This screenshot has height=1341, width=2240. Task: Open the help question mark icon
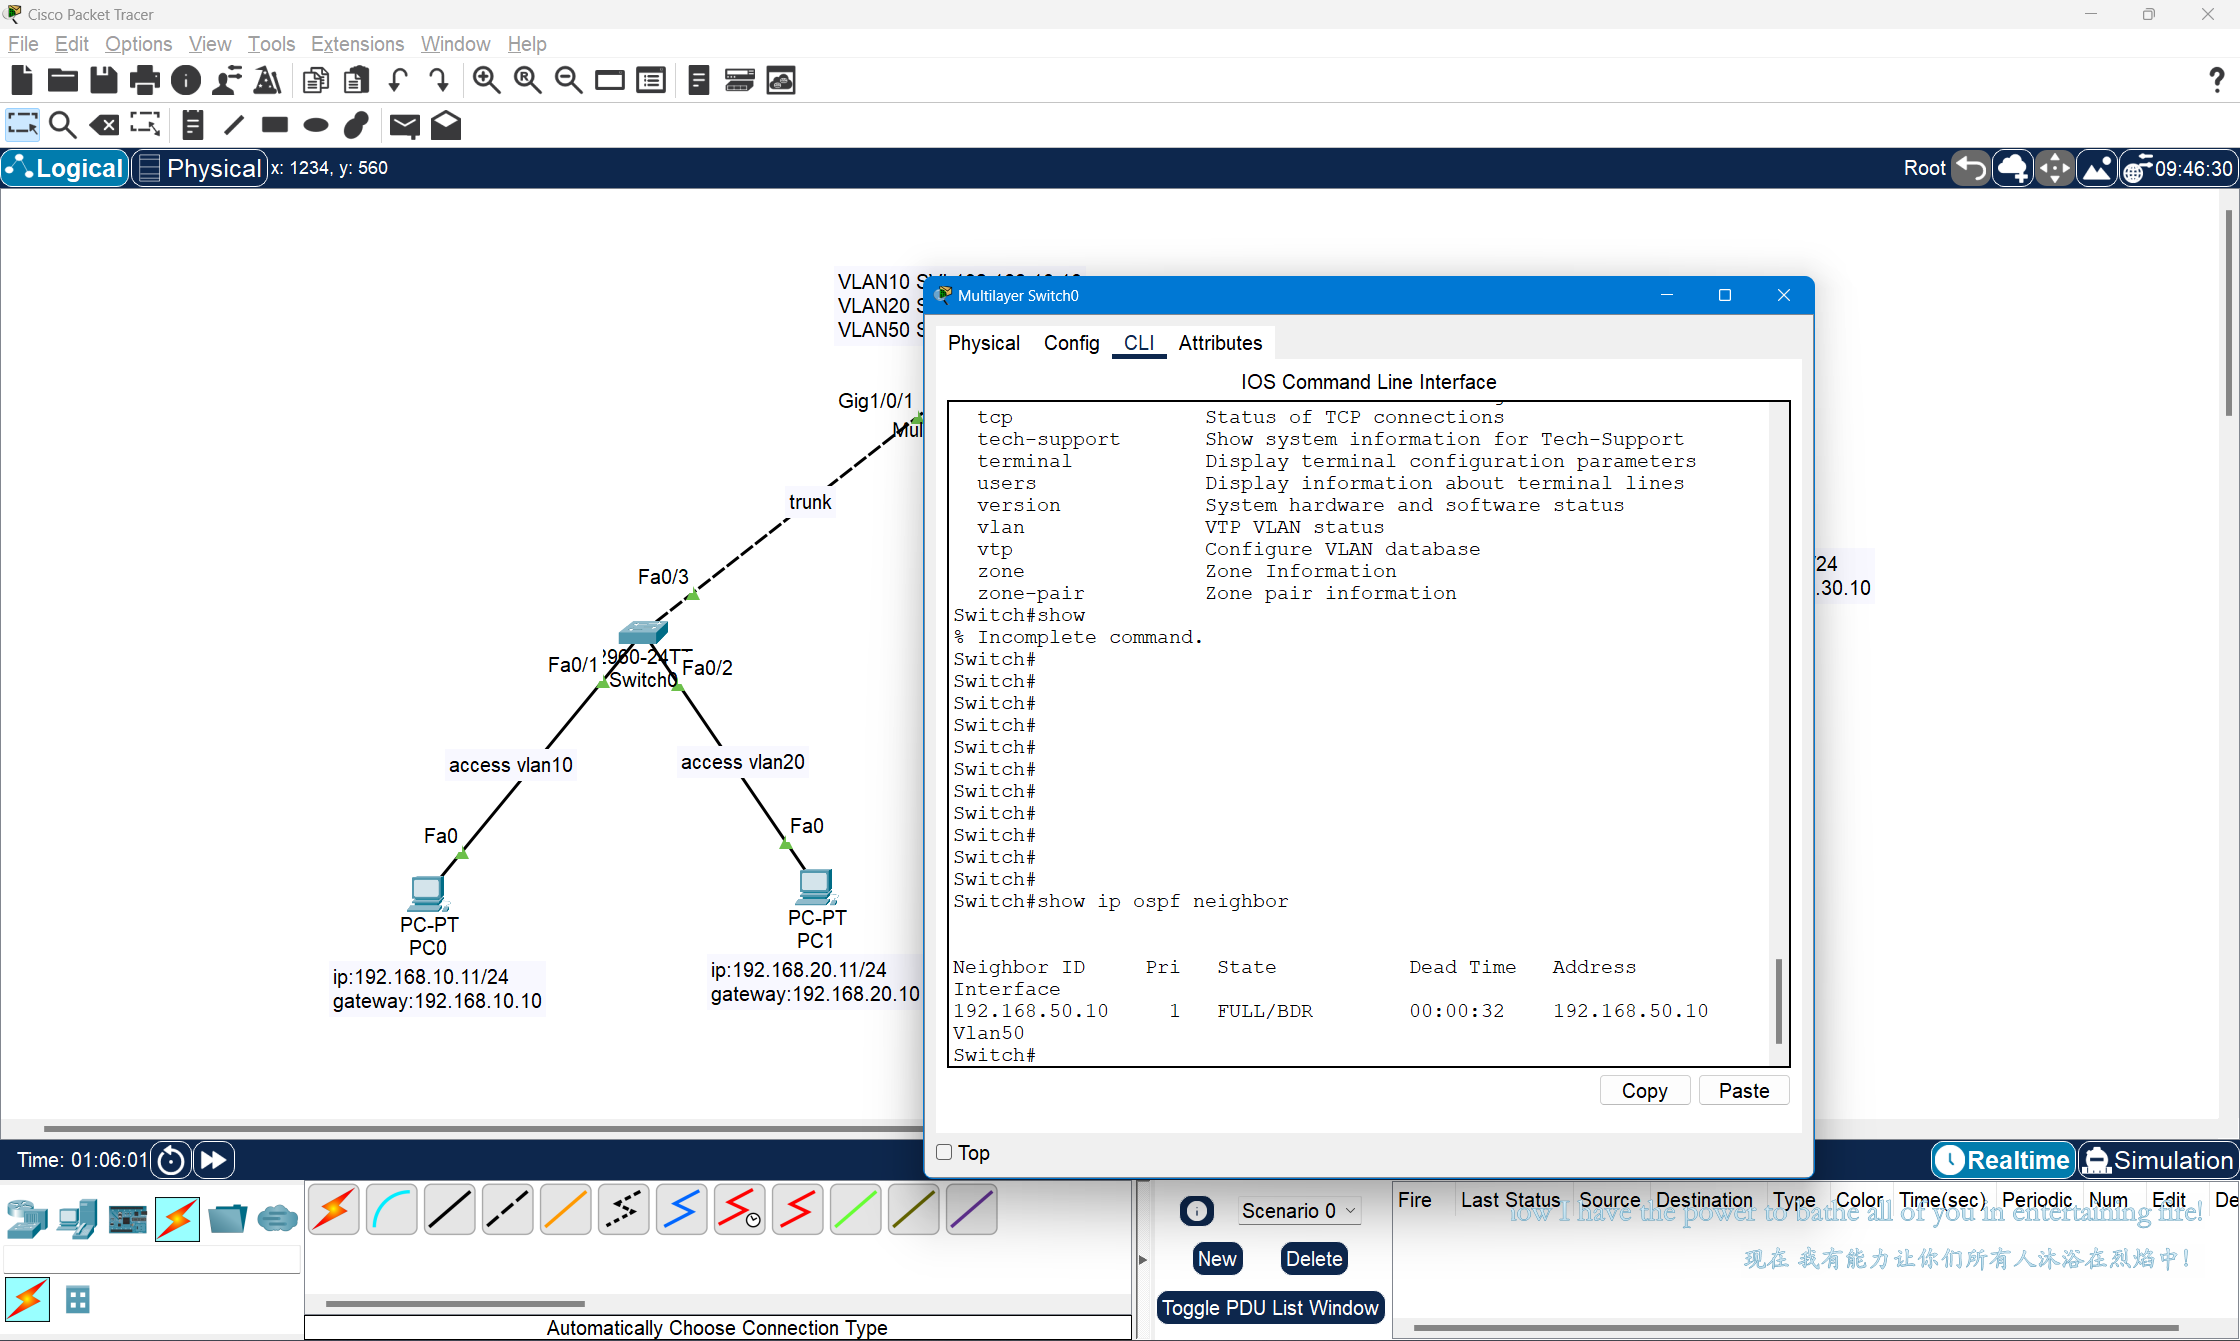(x=2216, y=80)
